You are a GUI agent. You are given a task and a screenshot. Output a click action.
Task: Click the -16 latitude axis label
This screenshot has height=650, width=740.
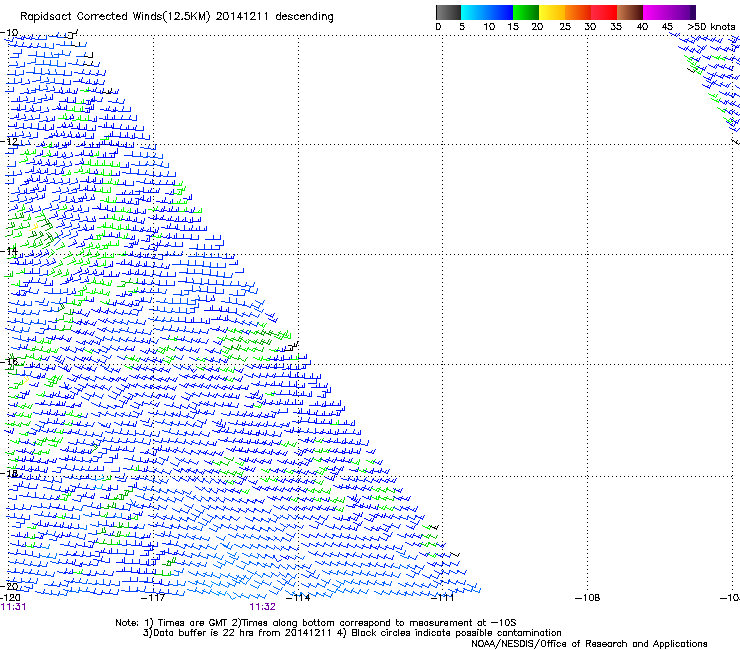(9, 362)
